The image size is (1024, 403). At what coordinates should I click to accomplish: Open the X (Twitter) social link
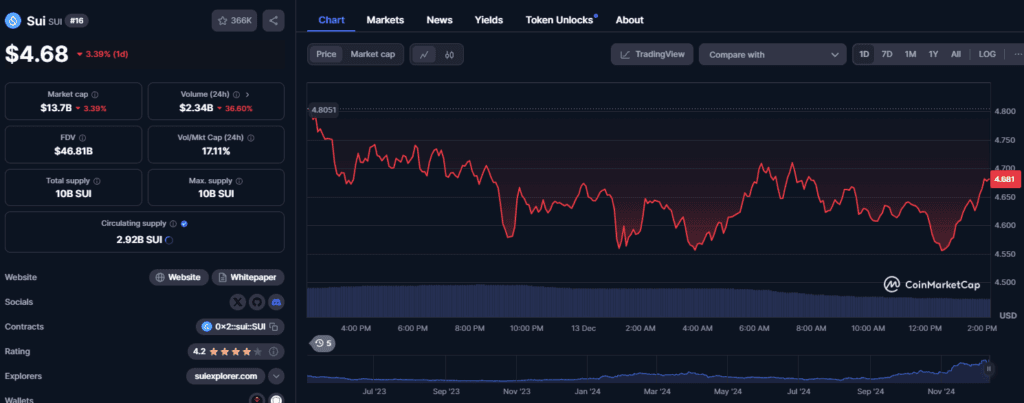click(237, 302)
